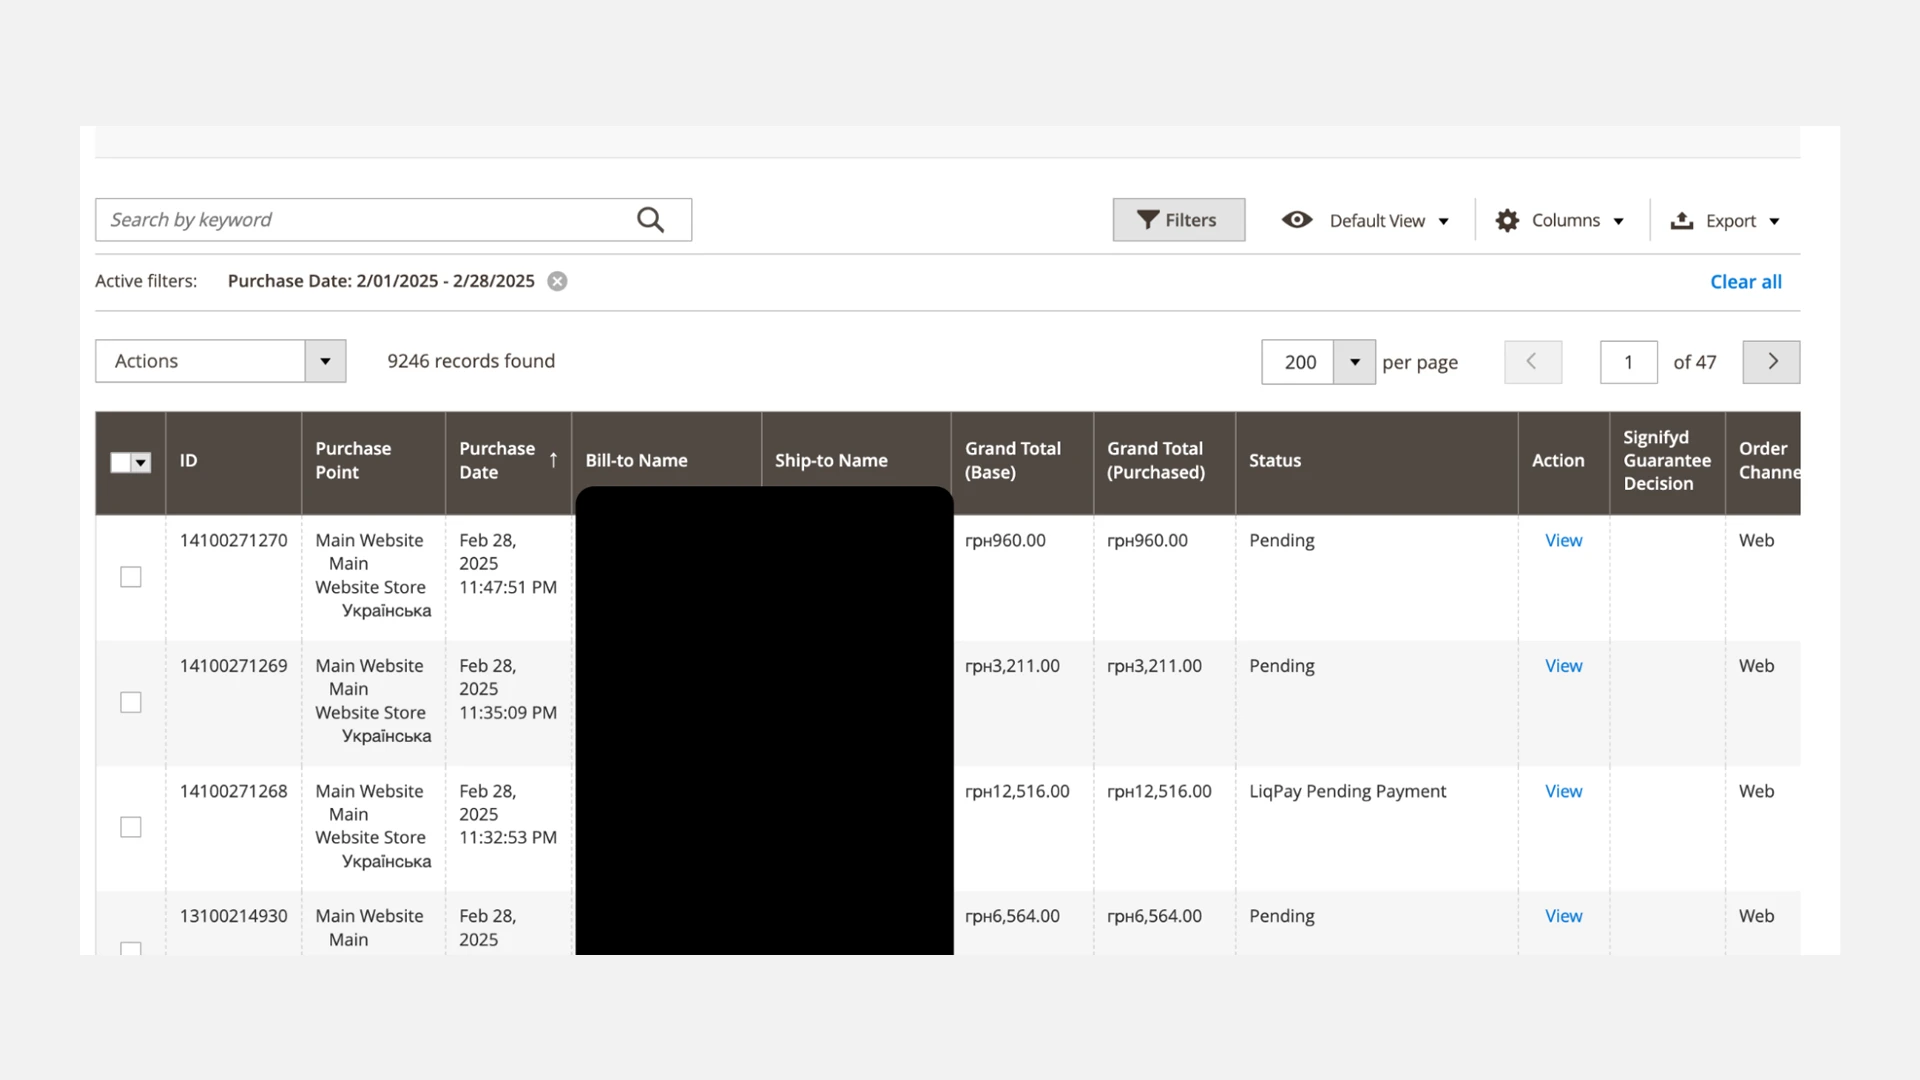Click the Clear all link

(x=1745, y=282)
